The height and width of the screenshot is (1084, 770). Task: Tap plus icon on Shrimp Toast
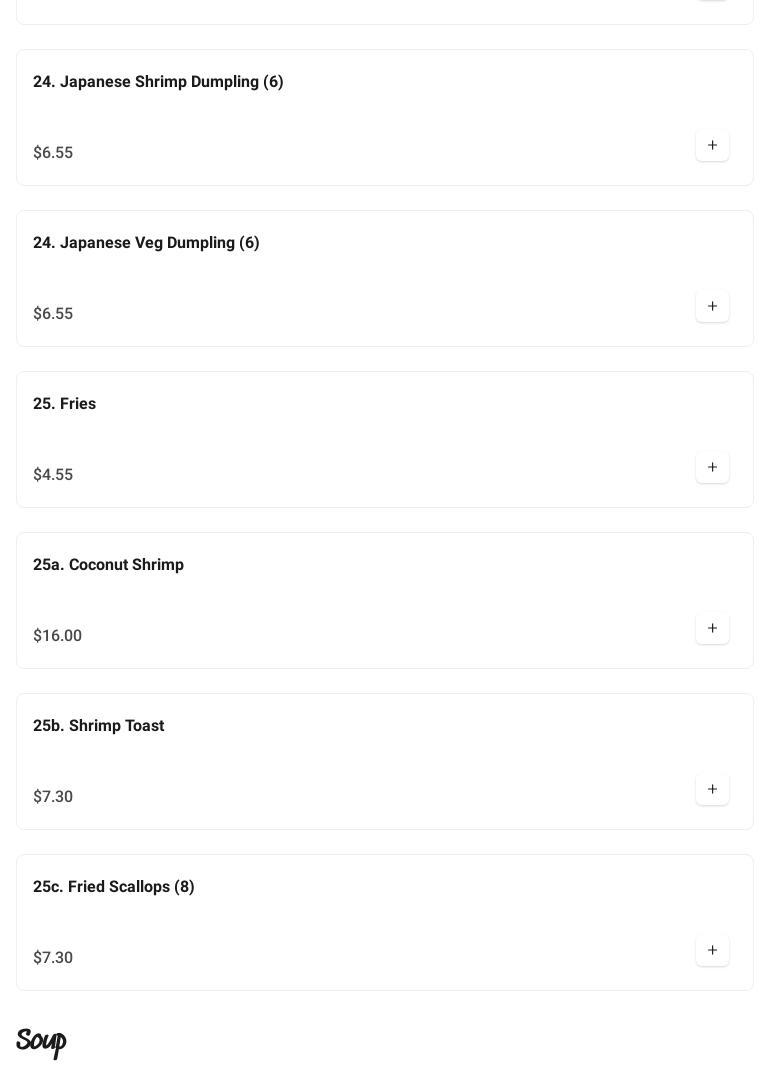(712, 790)
